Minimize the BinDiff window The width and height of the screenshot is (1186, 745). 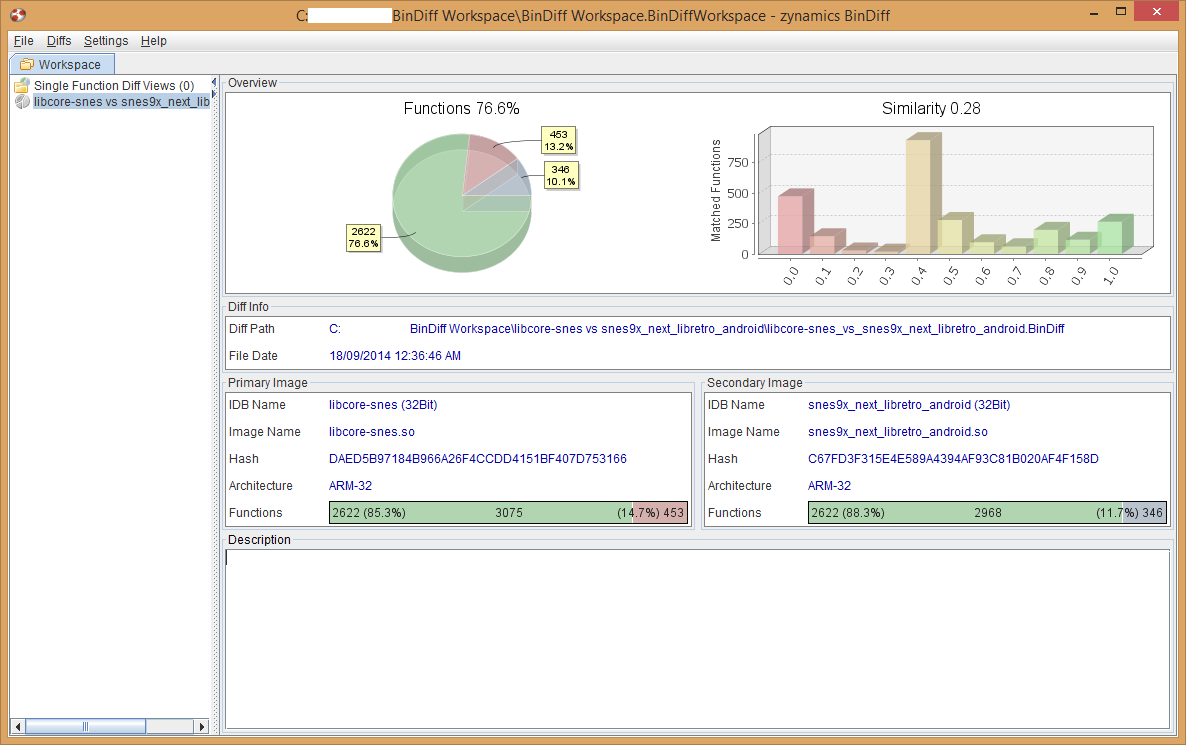coord(1094,13)
